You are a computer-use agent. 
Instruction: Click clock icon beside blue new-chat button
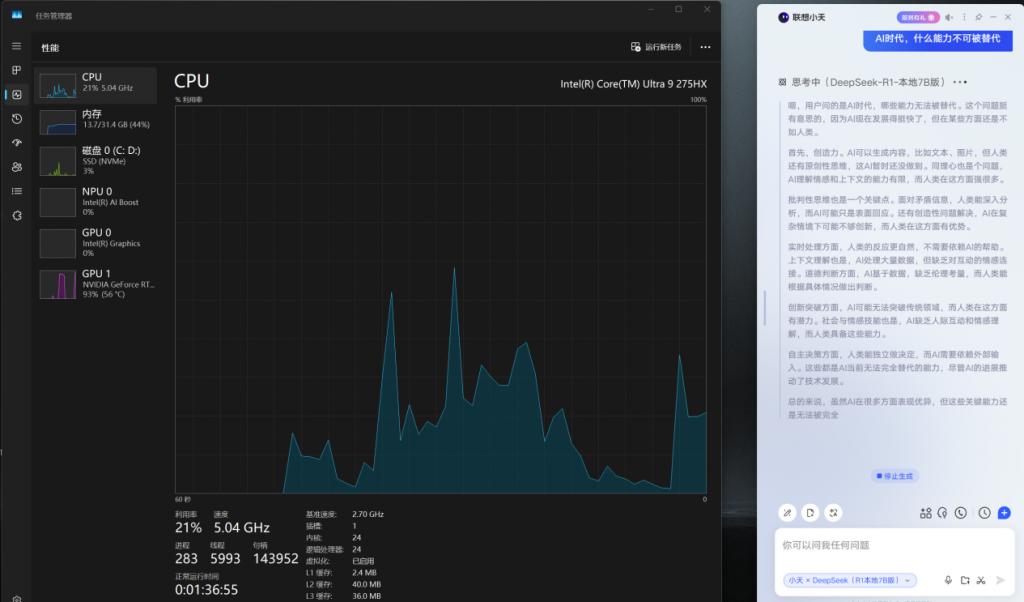984,513
